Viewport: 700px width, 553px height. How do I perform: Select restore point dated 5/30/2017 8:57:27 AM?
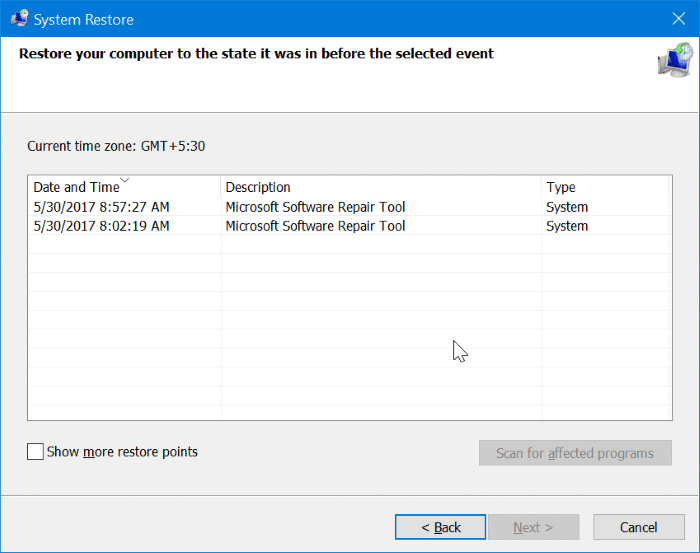[349, 207]
